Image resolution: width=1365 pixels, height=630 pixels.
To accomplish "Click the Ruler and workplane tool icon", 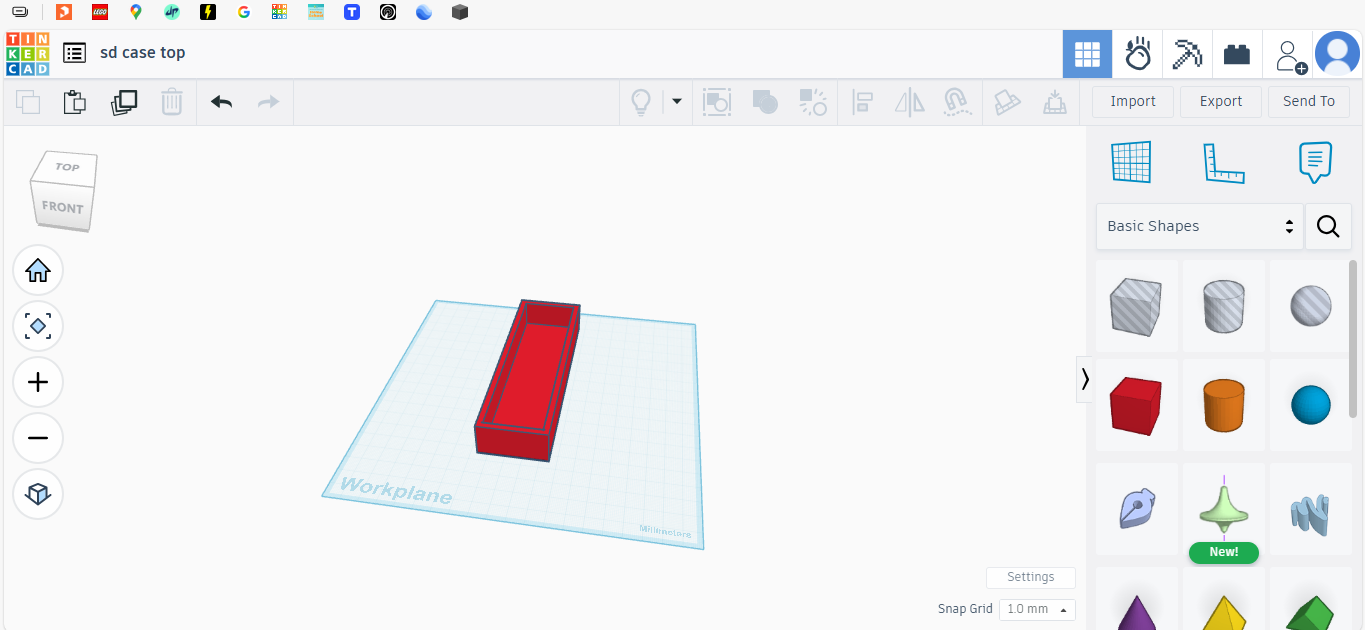I will coord(1007,101).
